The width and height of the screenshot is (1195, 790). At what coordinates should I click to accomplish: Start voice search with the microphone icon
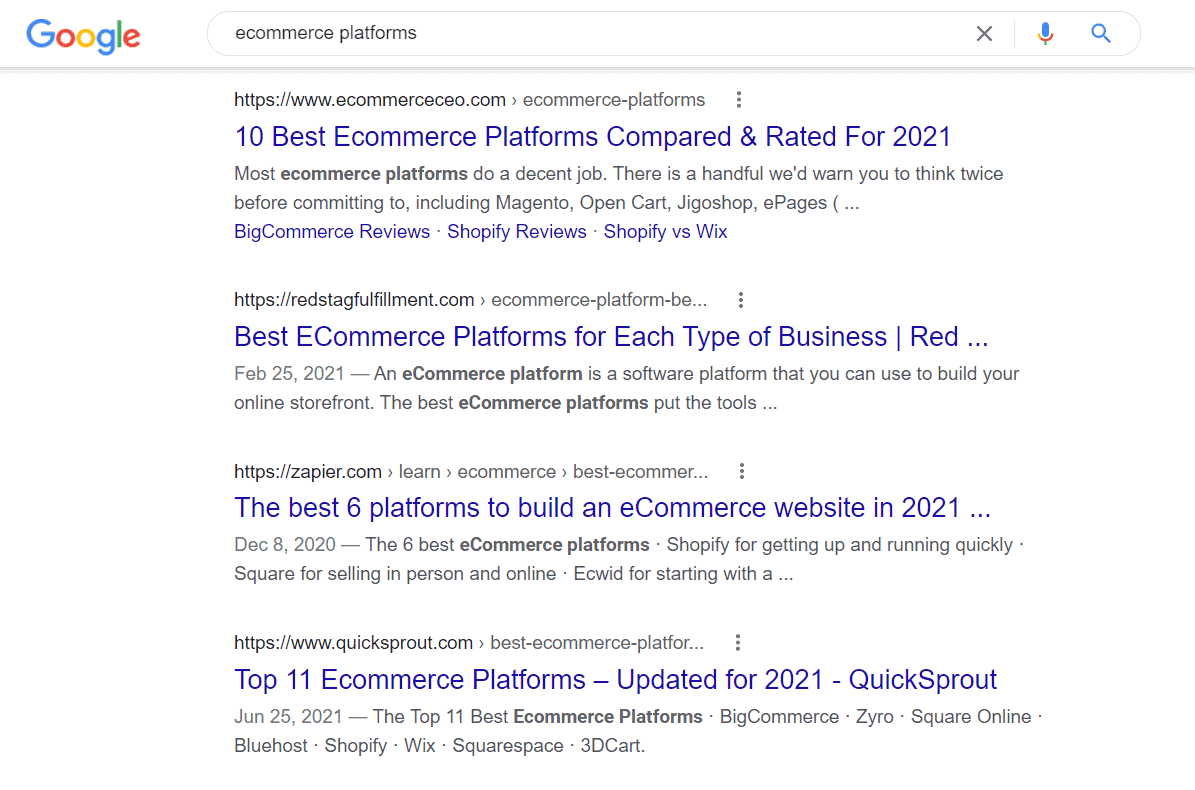(x=1045, y=34)
